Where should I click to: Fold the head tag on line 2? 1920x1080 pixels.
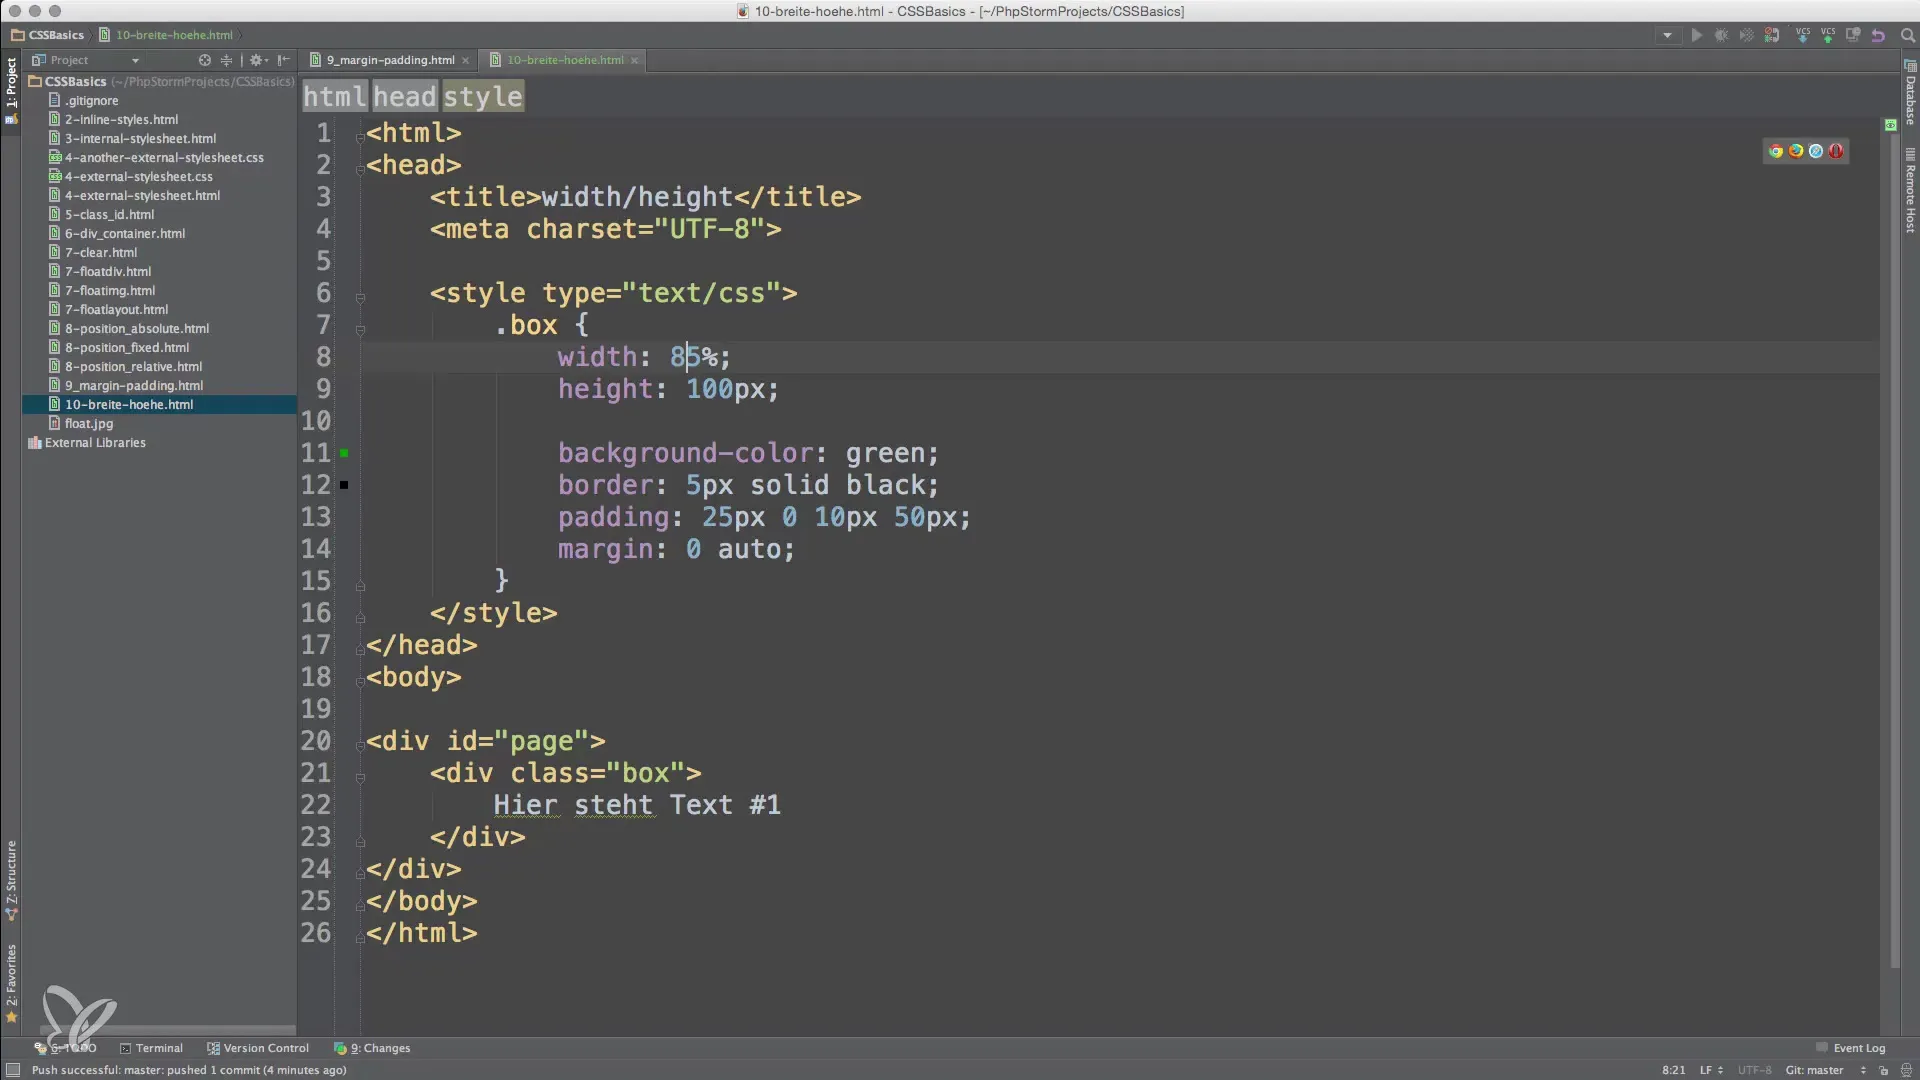360,169
